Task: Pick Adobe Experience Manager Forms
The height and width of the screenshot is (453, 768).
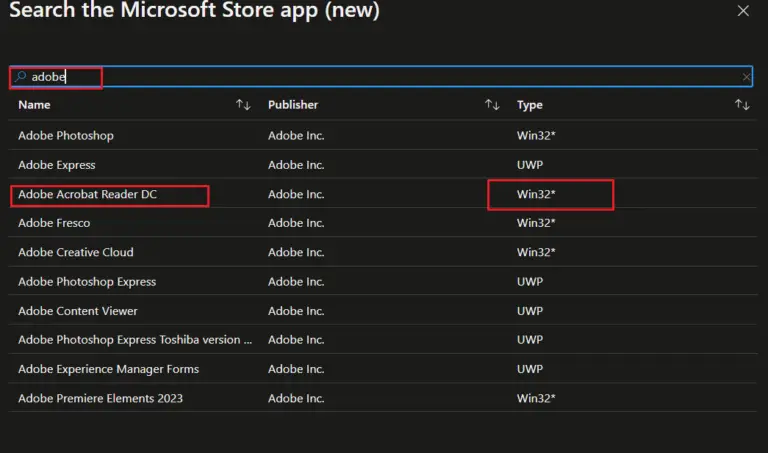Action: coord(108,369)
